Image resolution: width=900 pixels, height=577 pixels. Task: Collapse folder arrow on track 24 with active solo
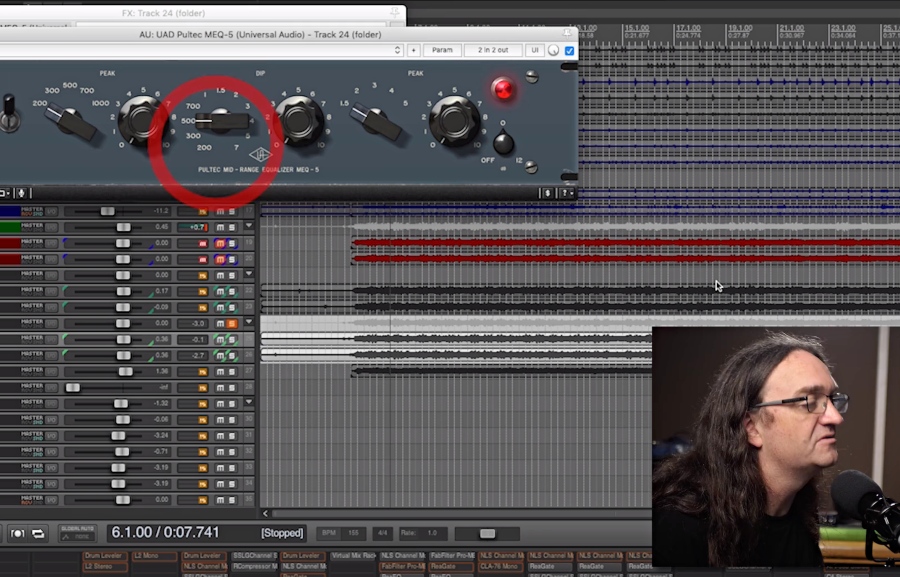pos(249,322)
